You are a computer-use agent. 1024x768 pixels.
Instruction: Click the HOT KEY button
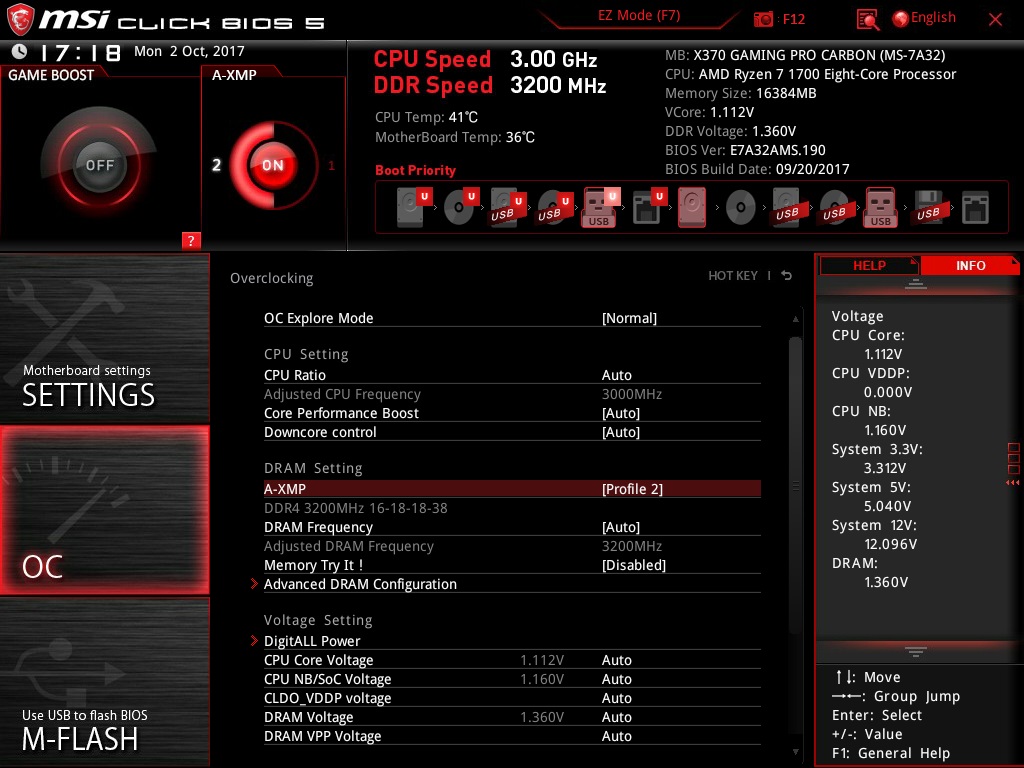(733, 276)
